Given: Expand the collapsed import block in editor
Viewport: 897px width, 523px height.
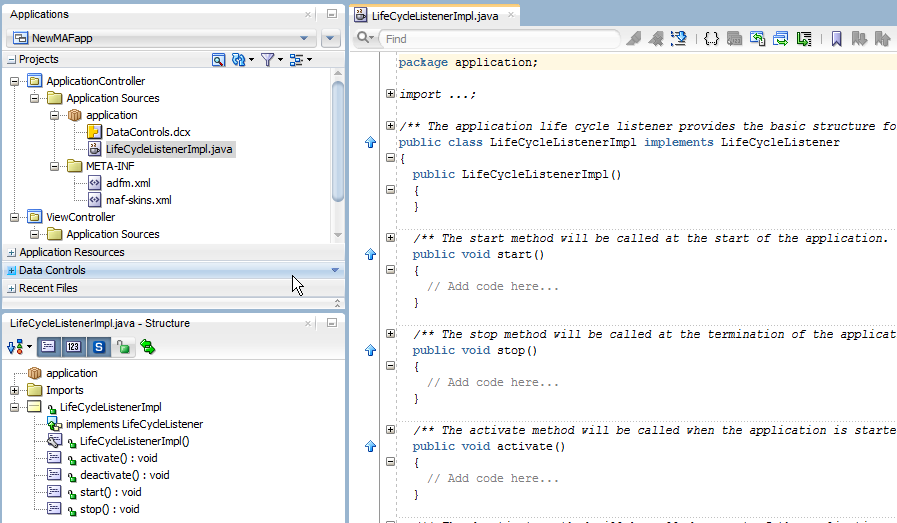Looking at the screenshot, I should pos(390,93).
